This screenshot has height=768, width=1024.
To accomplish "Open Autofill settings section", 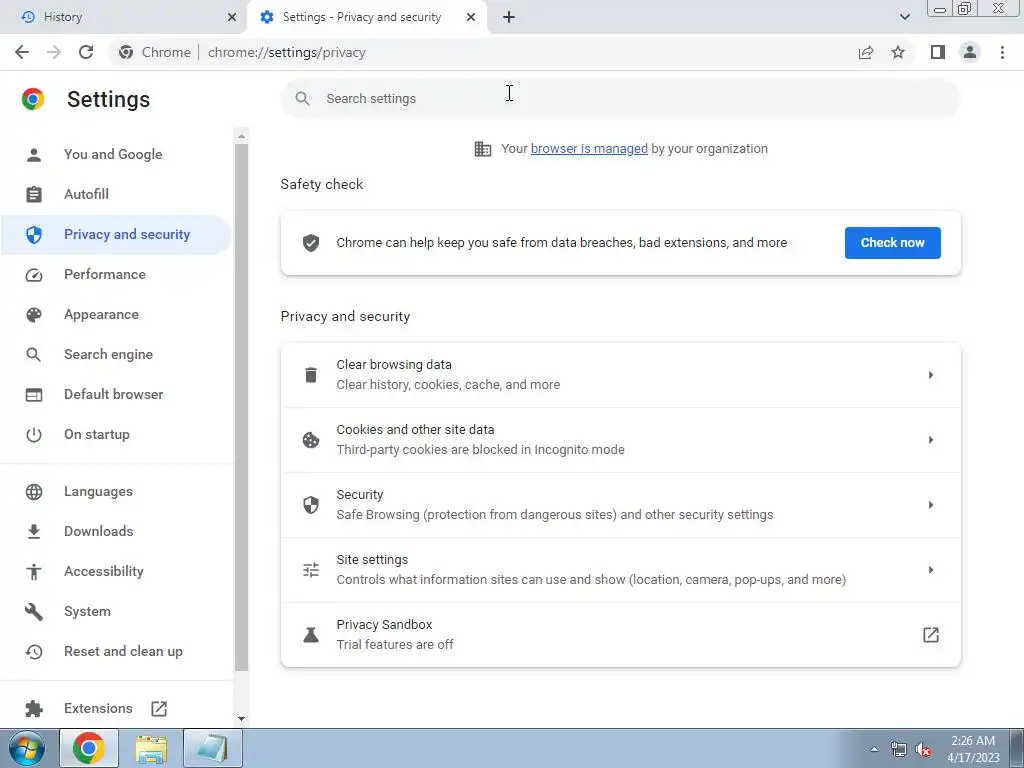I will [x=116, y=195].
